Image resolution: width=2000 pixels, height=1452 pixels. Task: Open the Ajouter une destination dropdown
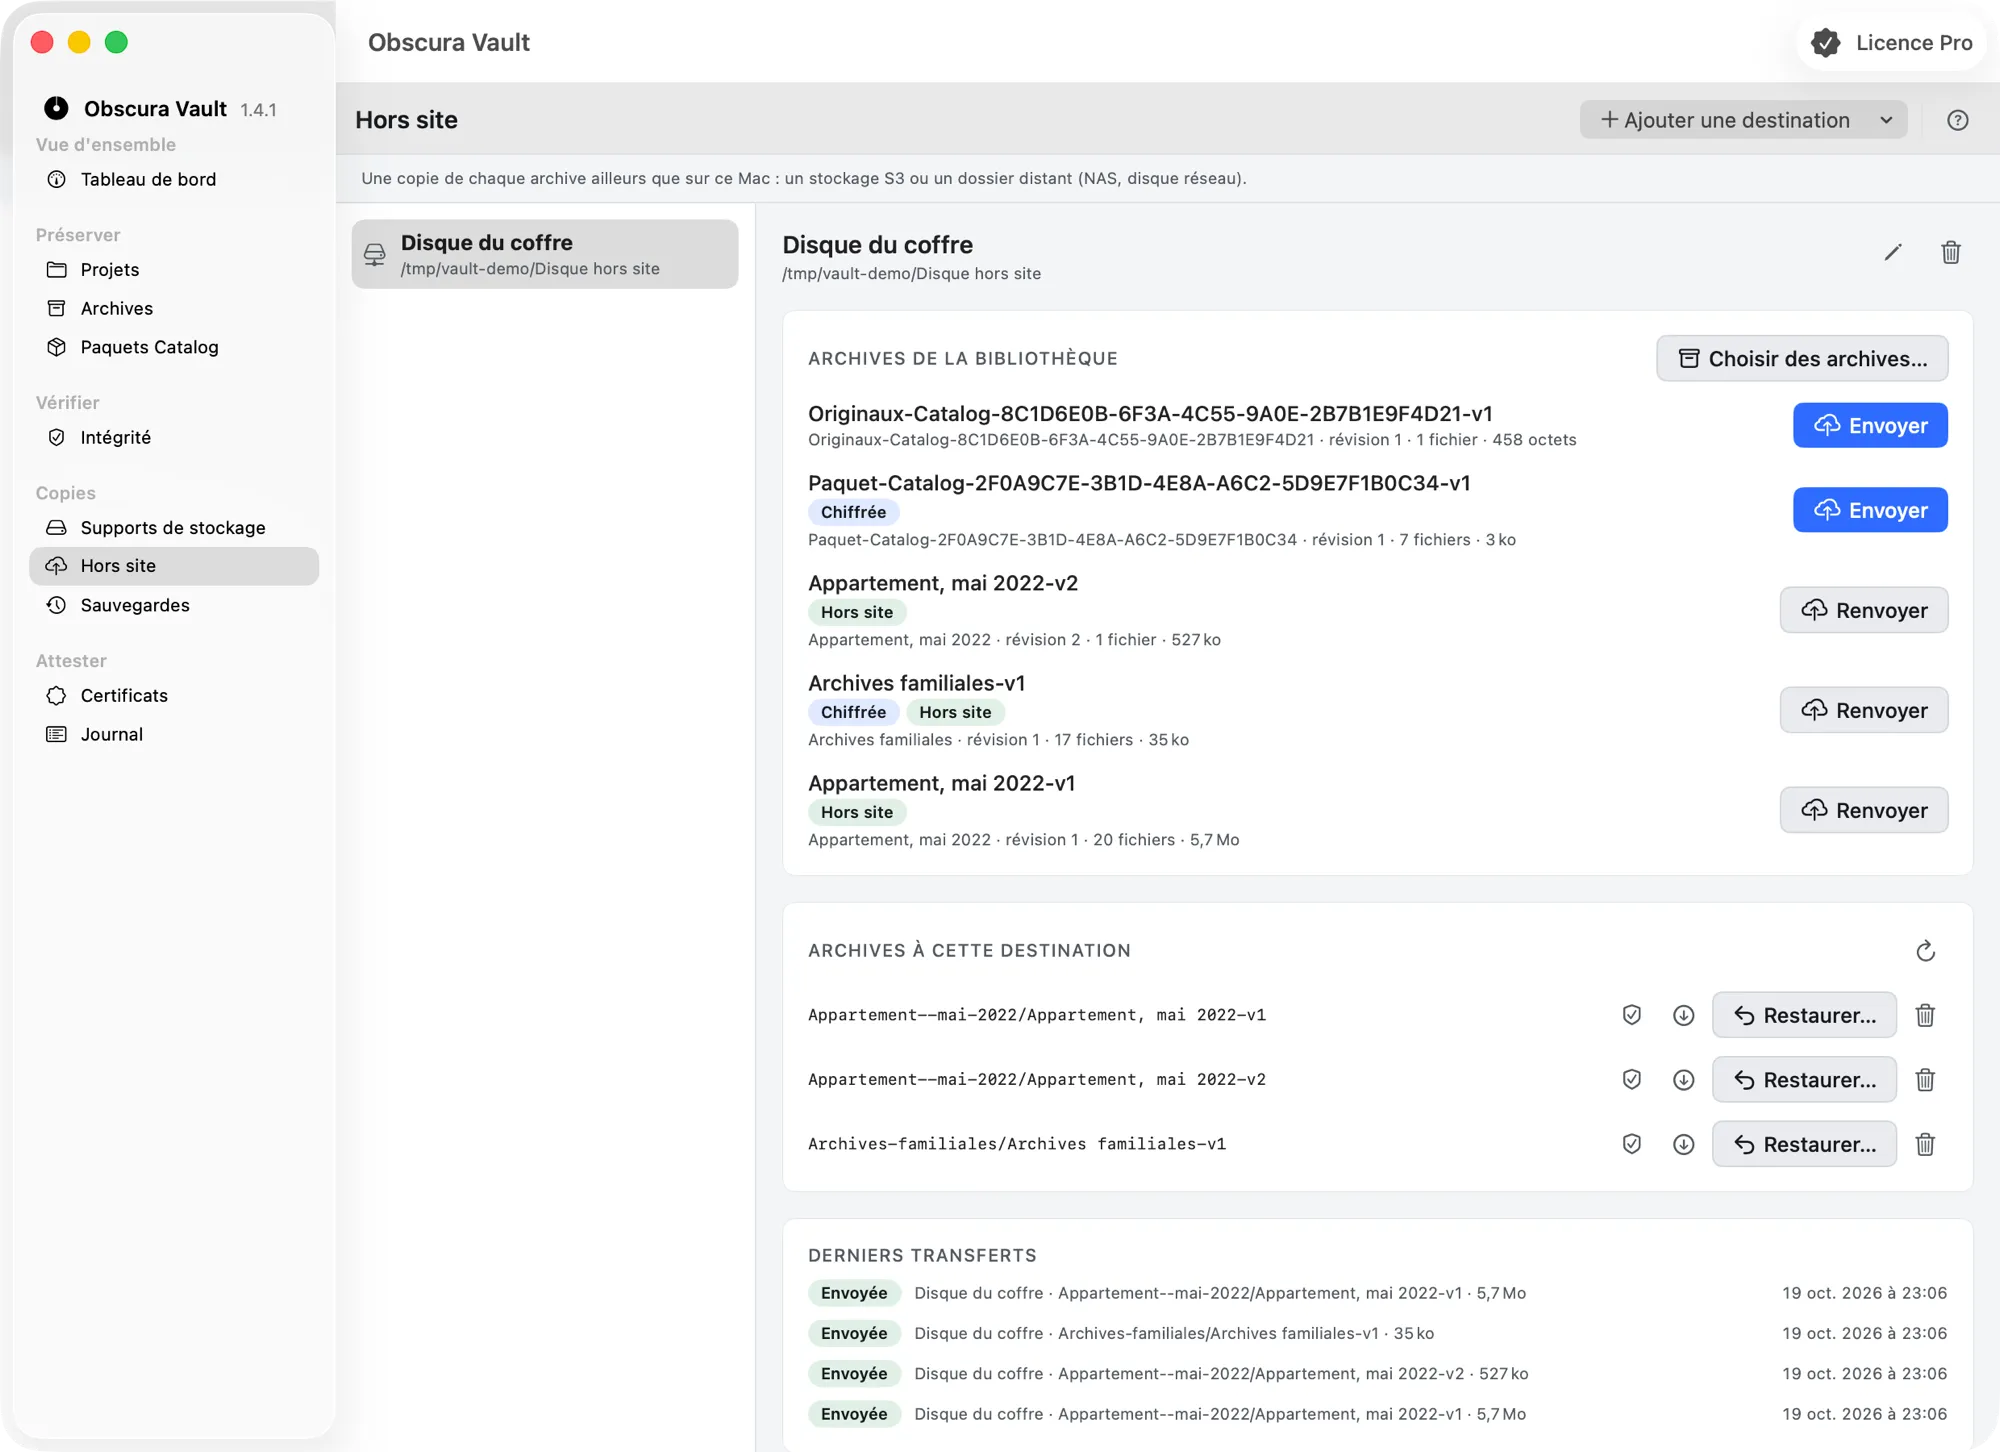[x=1743, y=120]
